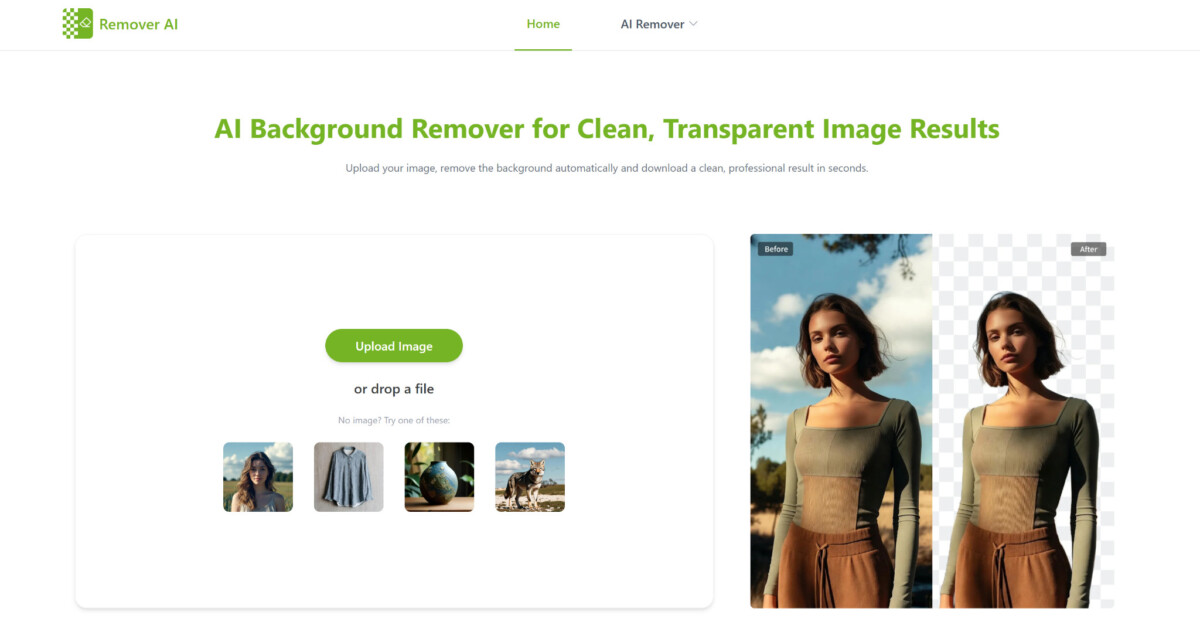Click the "or drop a file" text
Image resolution: width=1200 pixels, height=632 pixels.
[394, 389]
